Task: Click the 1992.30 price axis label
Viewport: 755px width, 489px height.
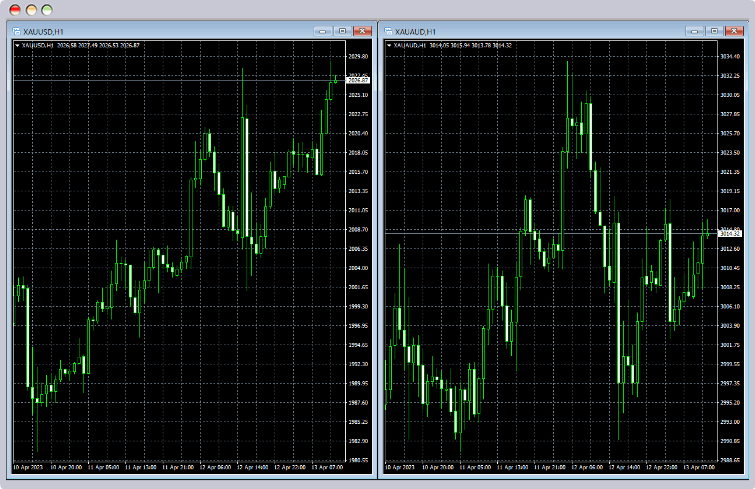Action: (358, 364)
